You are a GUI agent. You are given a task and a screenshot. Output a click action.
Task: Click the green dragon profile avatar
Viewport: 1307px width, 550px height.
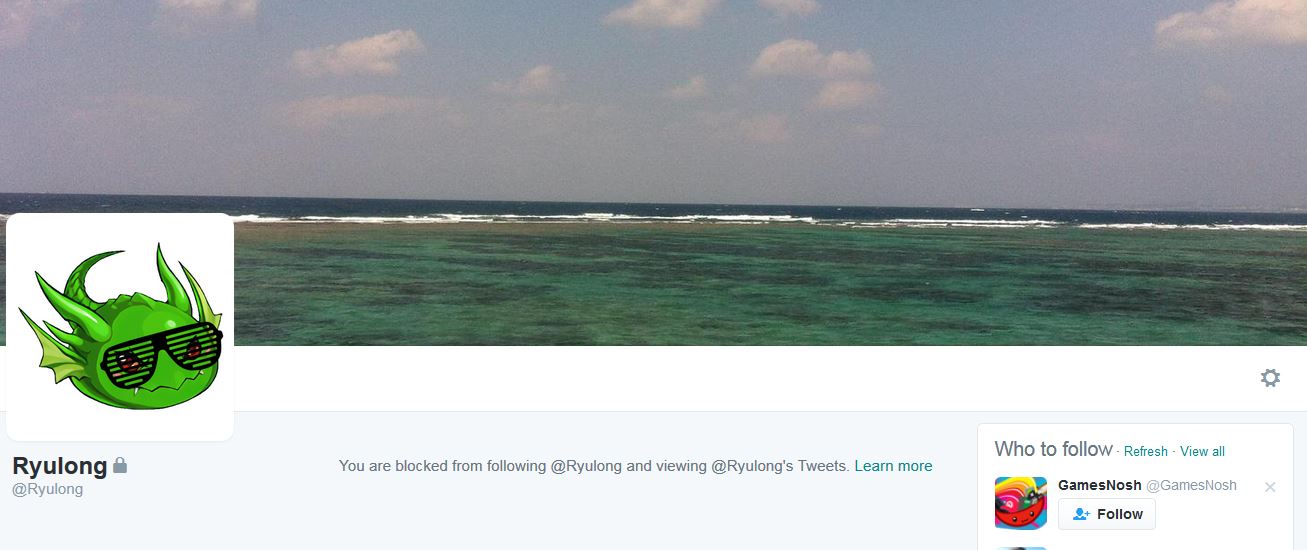pyautogui.click(x=120, y=327)
